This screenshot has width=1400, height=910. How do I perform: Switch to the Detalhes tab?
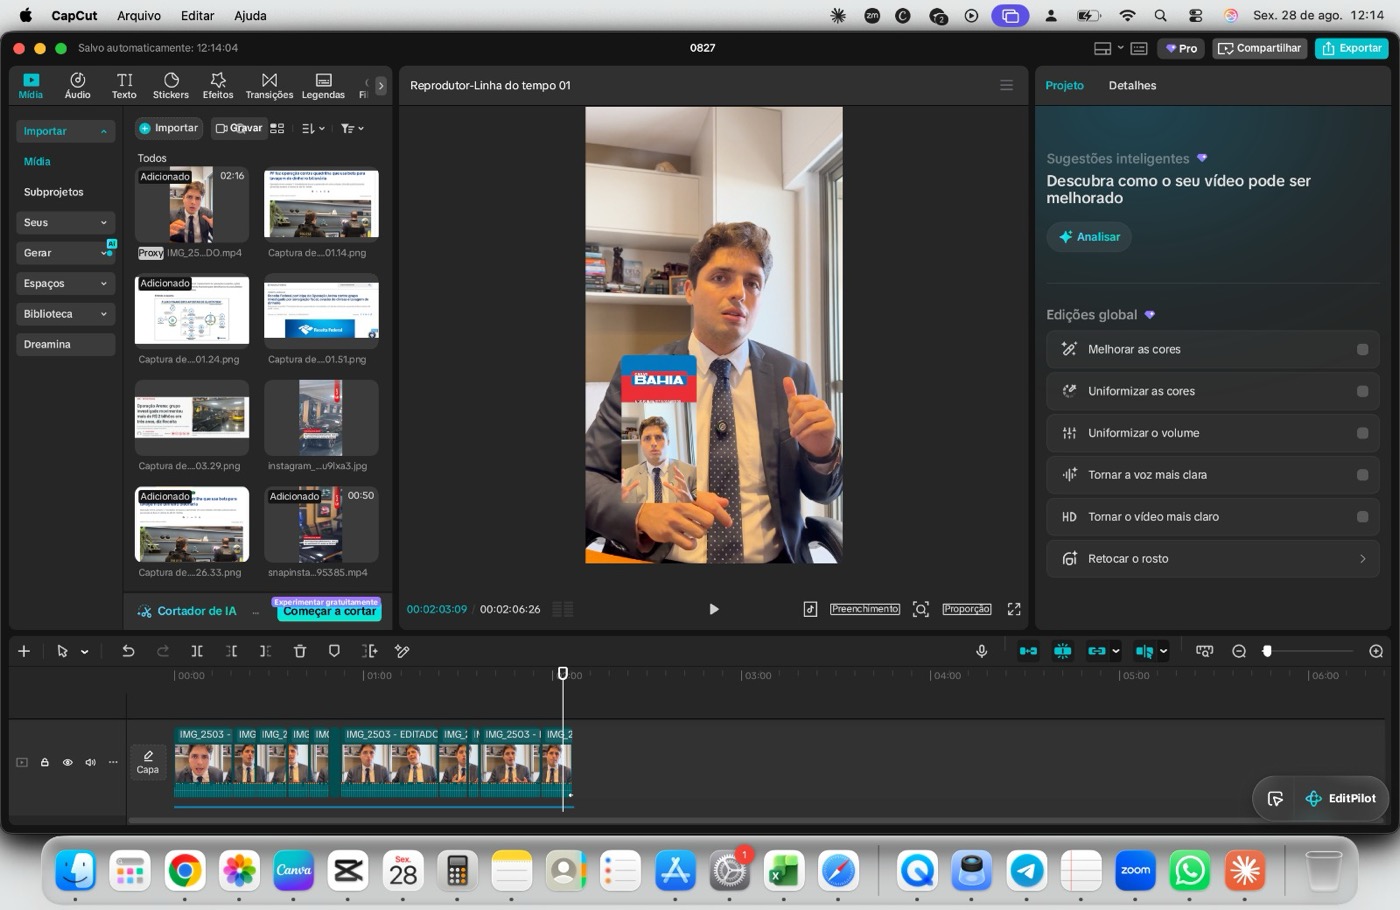[1132, 85]
